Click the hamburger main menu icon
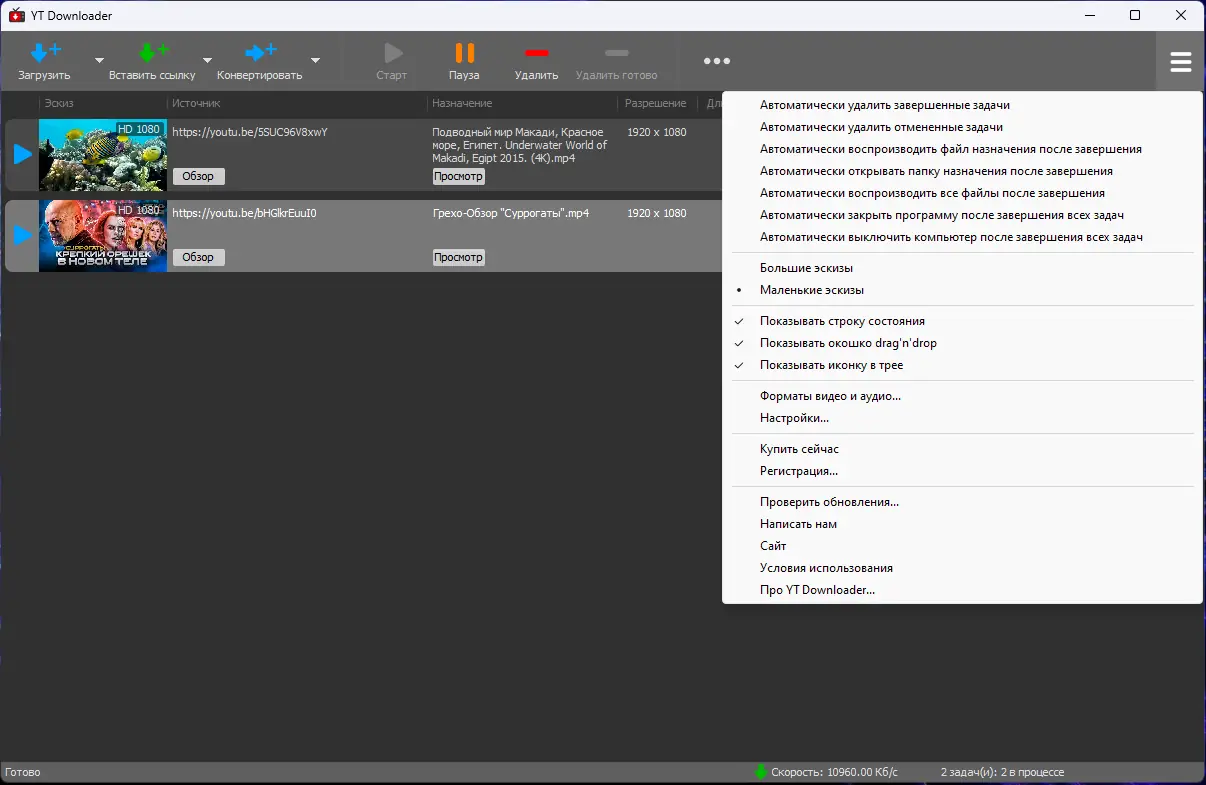1206x785 pixels. pyautogui.click(x=1181, y=62)
